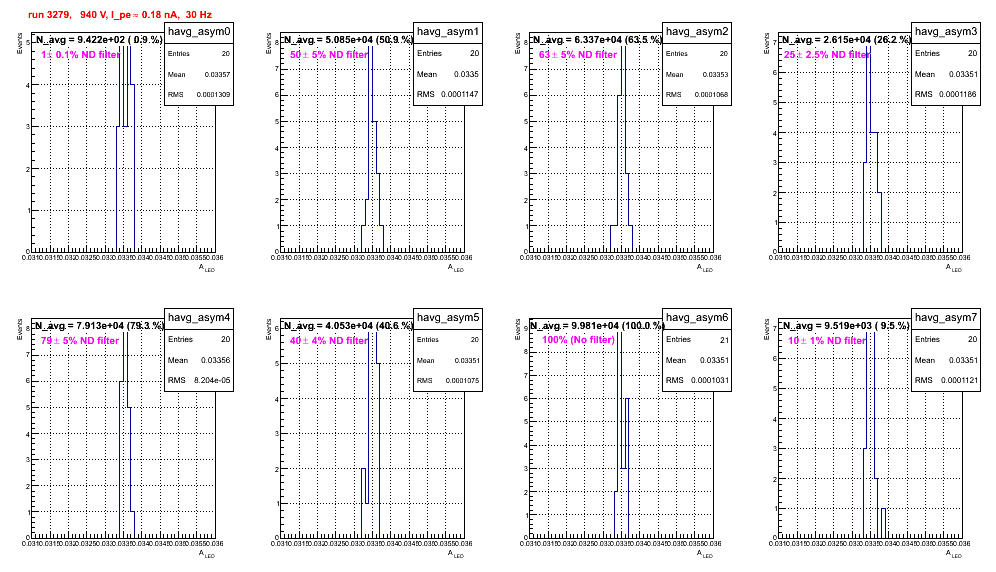Click RMS 0.0001075 in havg_asym5 stats
This screenshot has width=996, height=572.
click(448, 381)
